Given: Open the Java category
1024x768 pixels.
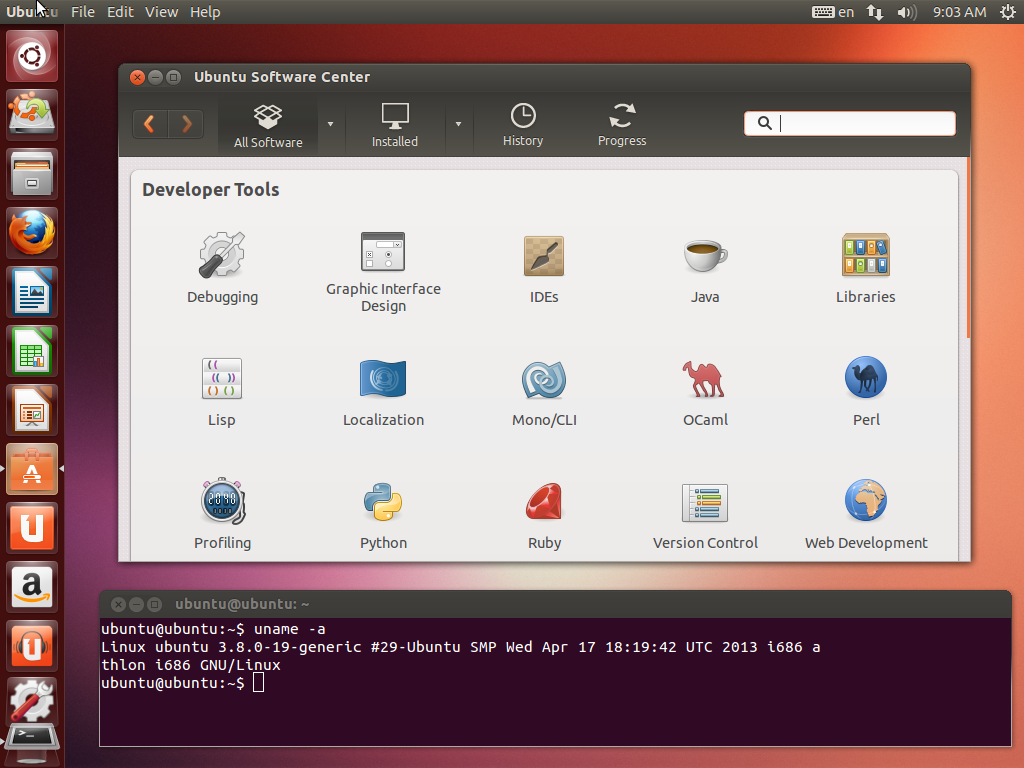Looking at the screenshot, I should [x=705, y=268].
